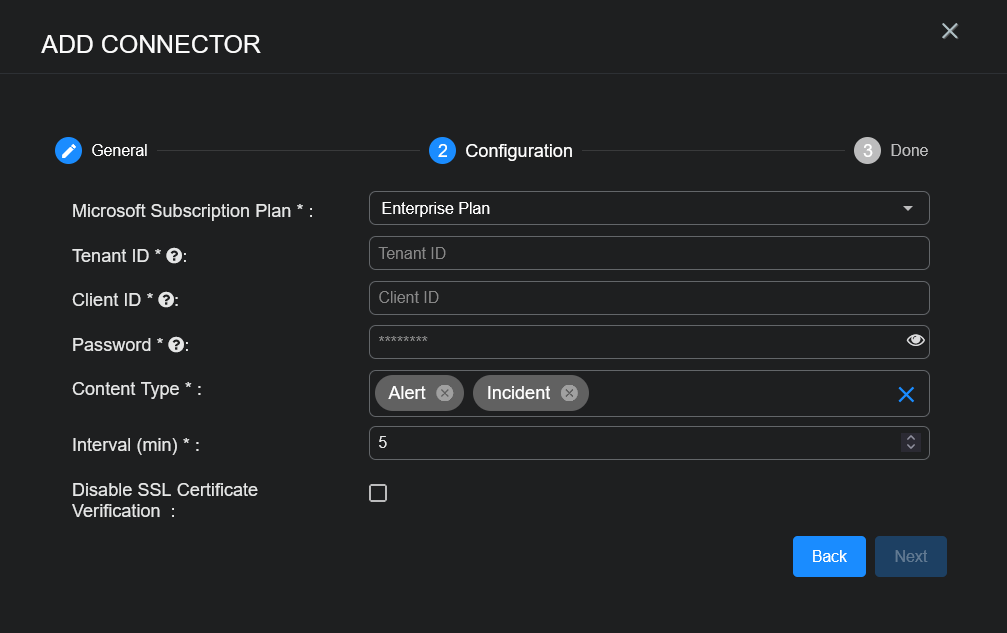The height and width of the screenshot is (633, 1007).
Task: Select the Done step indicator
Action: 867,151
